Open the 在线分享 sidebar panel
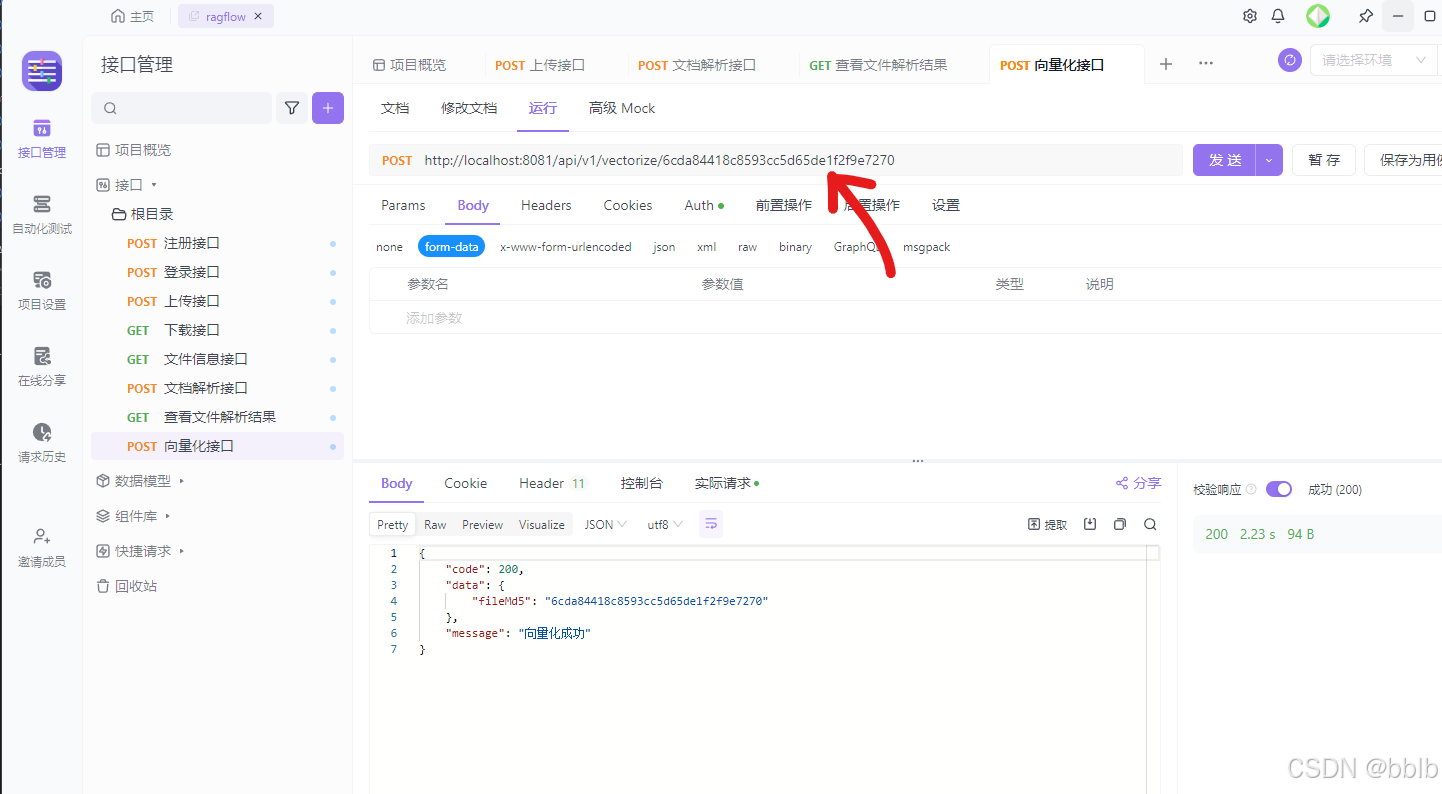Image resolution: width=1442 pixels, height=794 pixels. coord(41,365)
